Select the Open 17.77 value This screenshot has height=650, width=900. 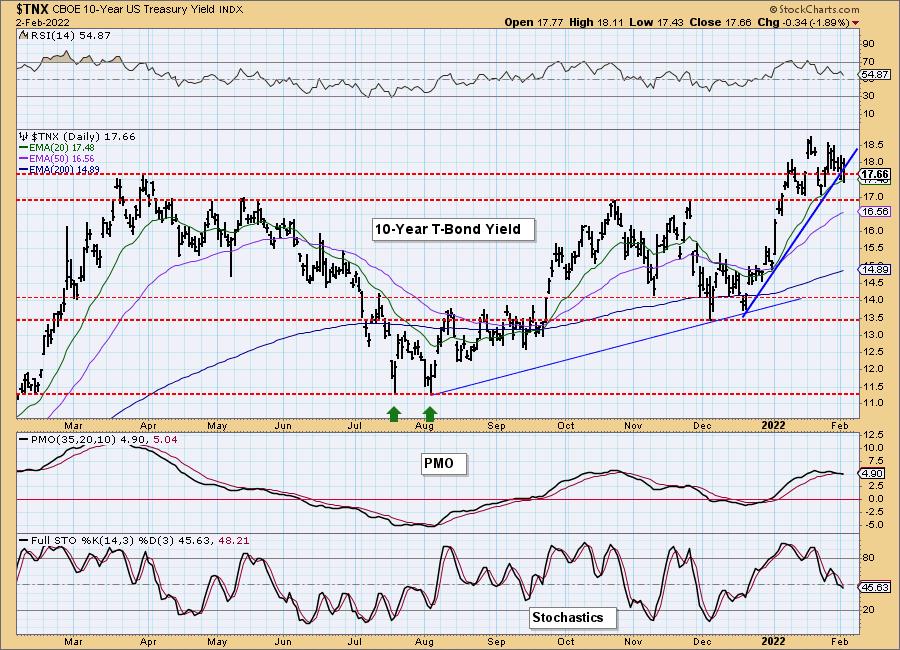[533, 22]
